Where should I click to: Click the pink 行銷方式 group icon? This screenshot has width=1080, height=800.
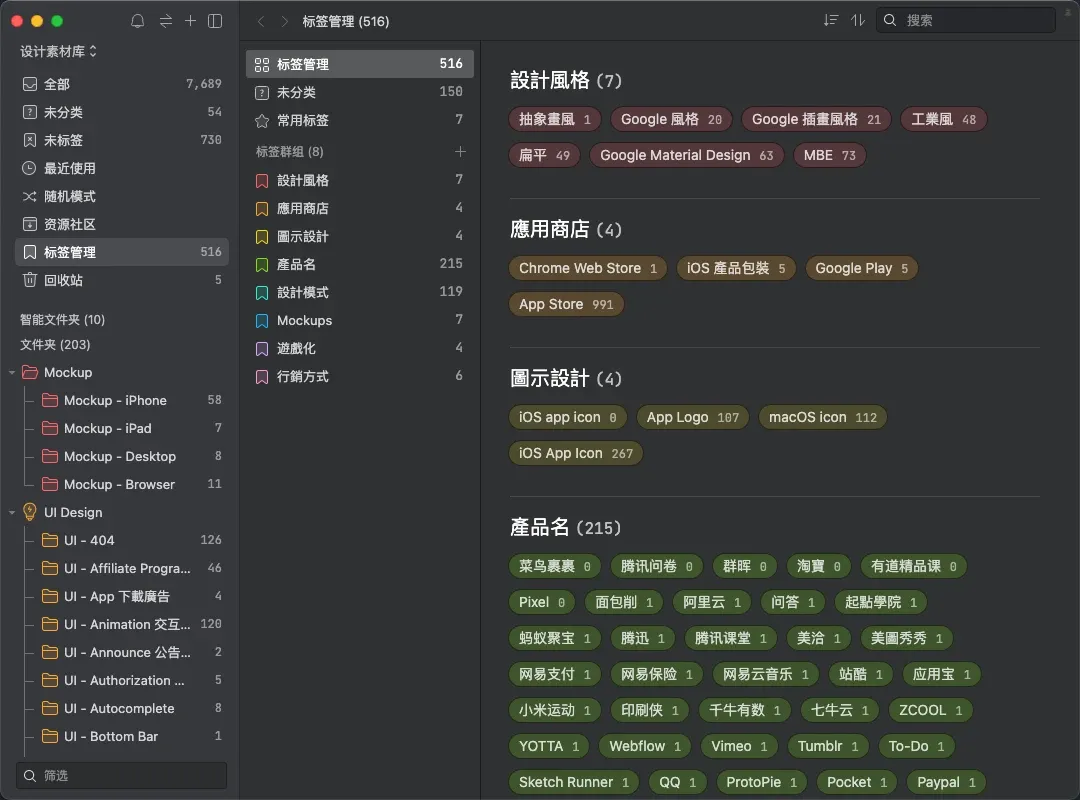262,377
